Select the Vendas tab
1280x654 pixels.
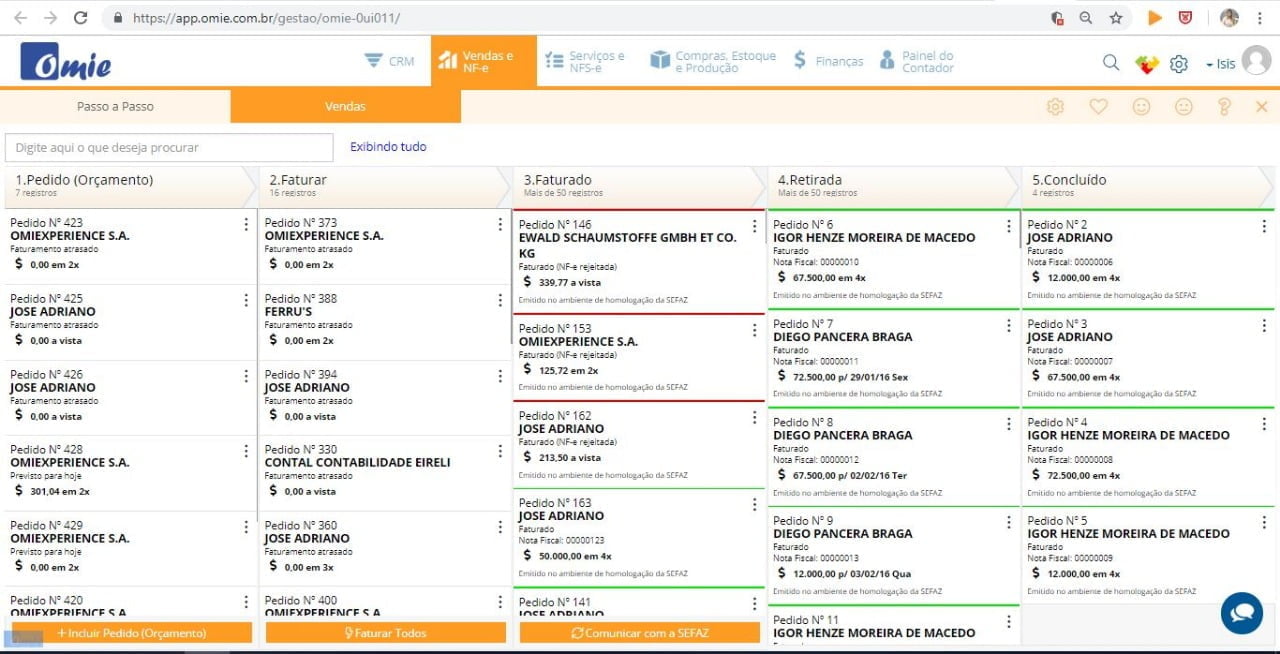coord(345,106)
